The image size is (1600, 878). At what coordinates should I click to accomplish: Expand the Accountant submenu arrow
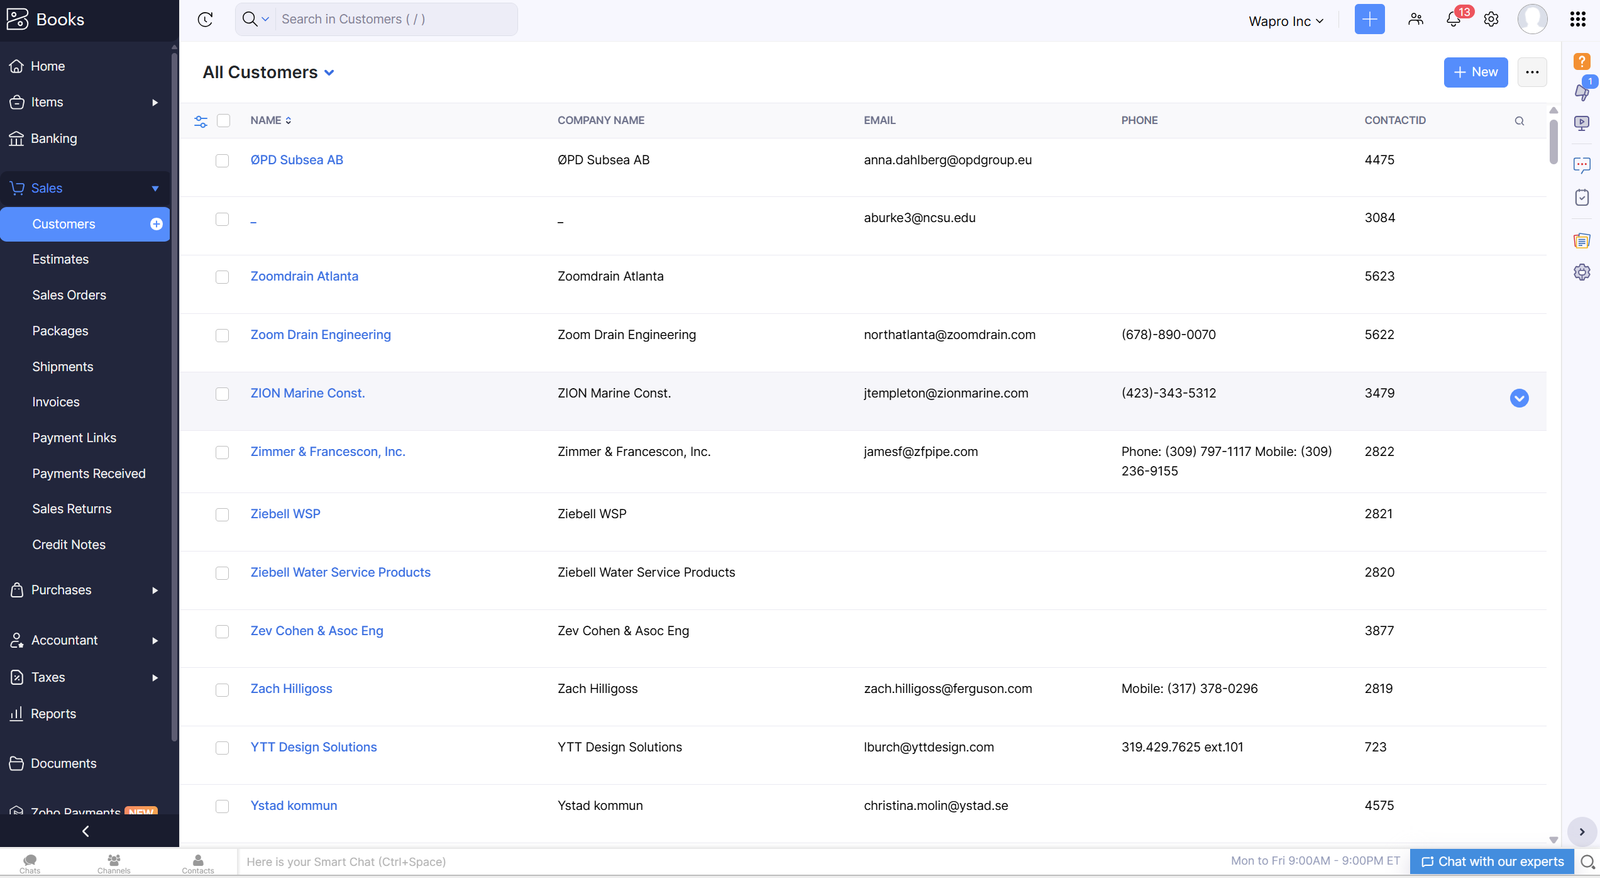coord(155,641)
